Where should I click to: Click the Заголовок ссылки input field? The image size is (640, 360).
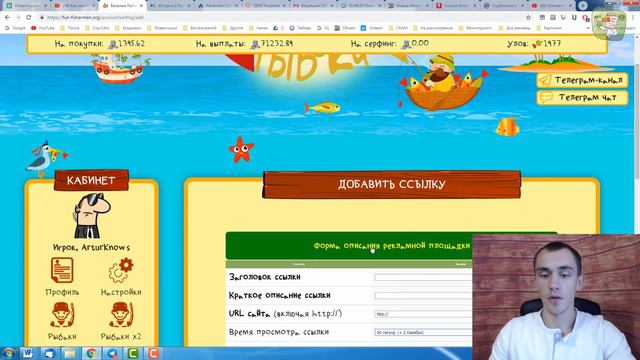coord(423,277)
